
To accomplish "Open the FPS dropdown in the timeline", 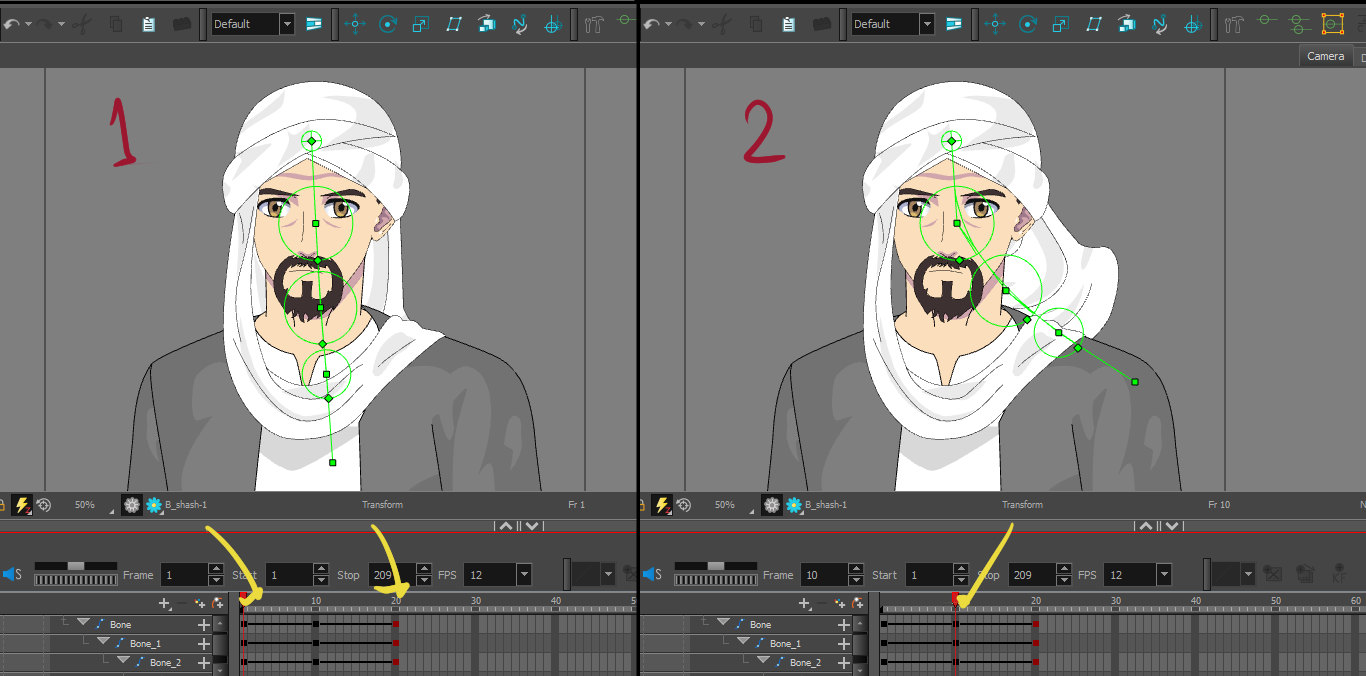I will [x=524, y=574].
